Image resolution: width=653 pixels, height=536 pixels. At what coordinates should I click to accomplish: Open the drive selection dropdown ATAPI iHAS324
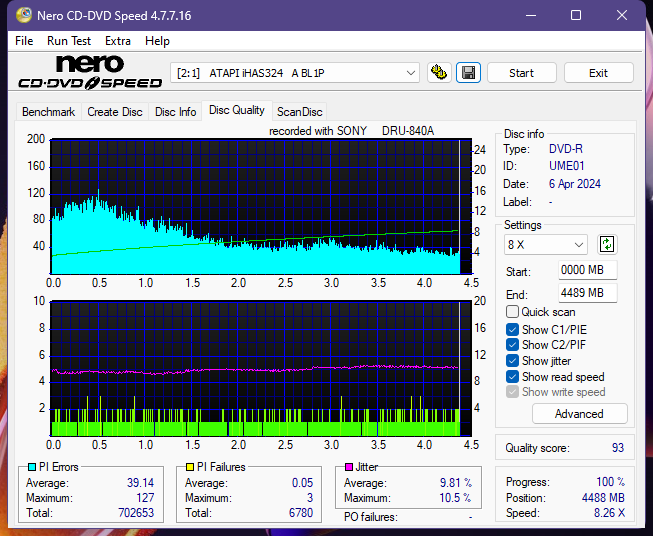295,73
